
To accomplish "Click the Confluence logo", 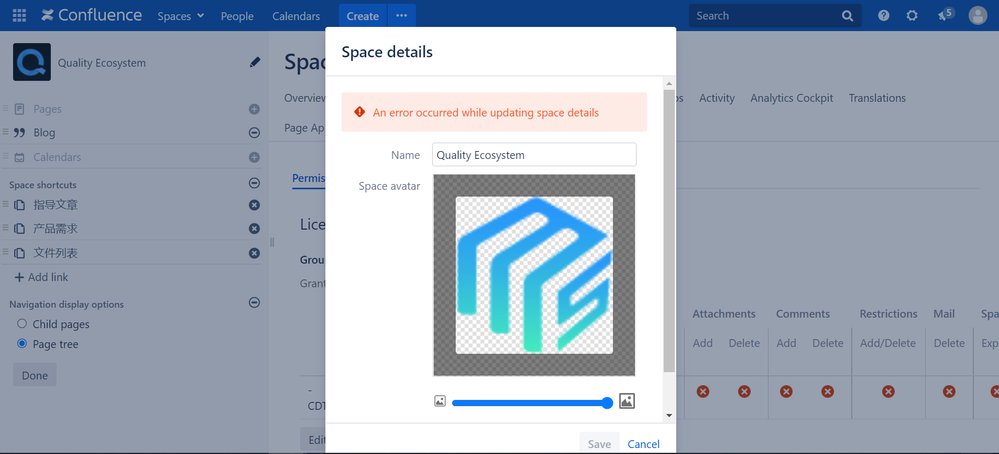I will coord(91,16).
